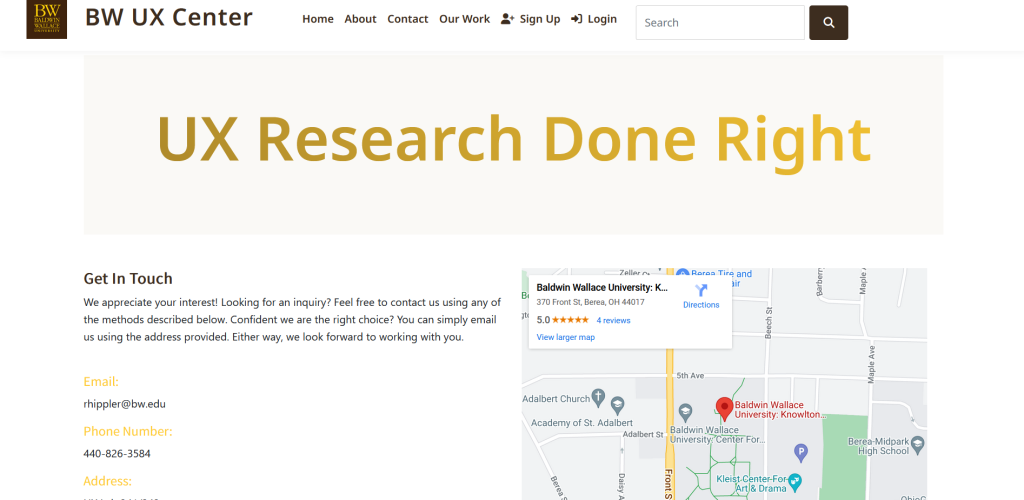Viewport: 1024px width, 500px height.
Task: Click the 5th Ave street label on map
Action: coord(690,376)
